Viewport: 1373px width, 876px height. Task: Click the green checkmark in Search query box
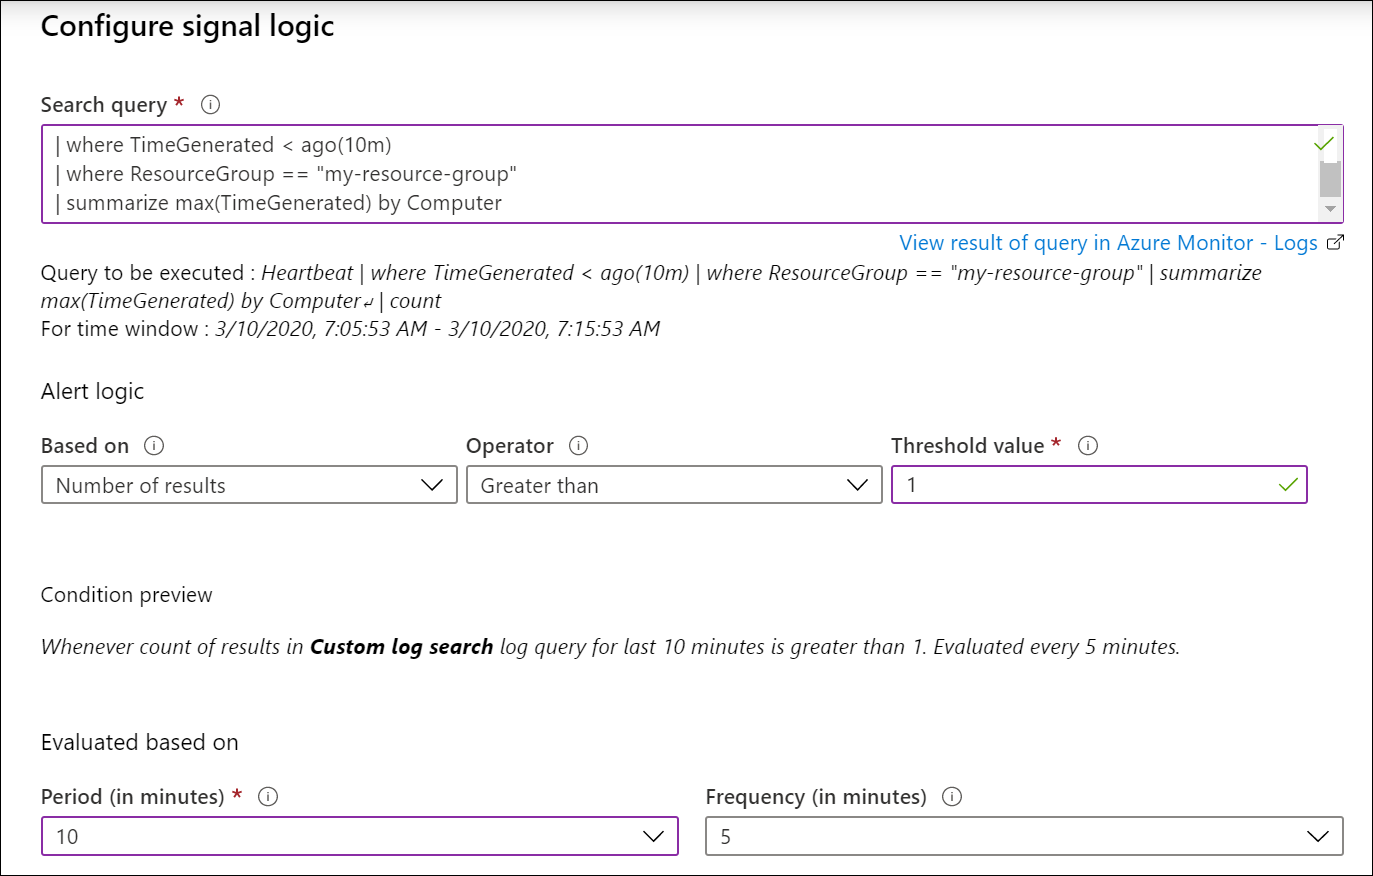click(x=1324, y=144)
